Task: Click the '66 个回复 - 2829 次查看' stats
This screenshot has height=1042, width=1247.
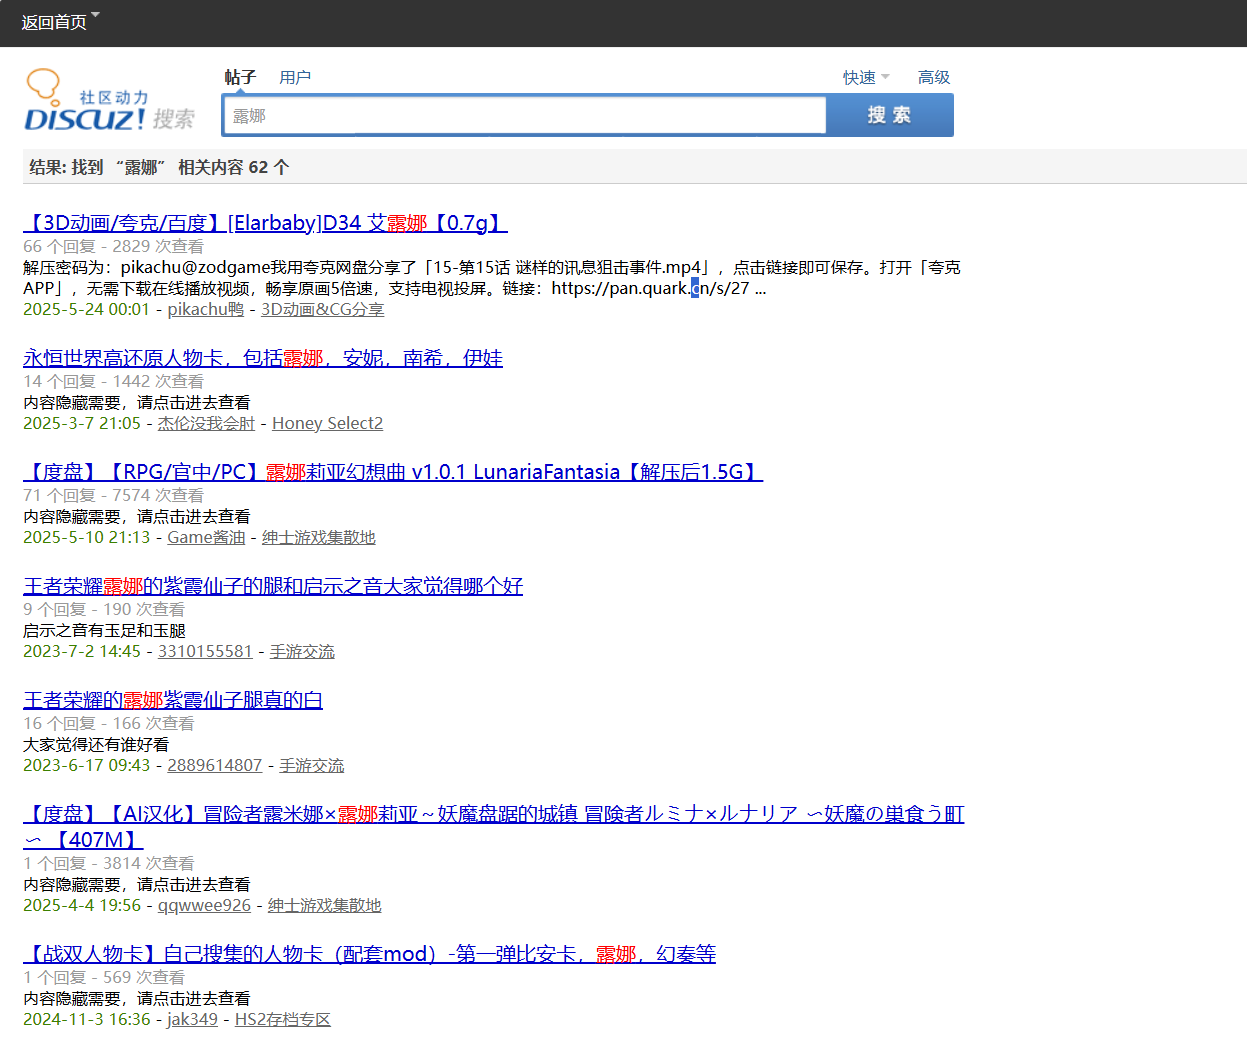Action: point(114,247)
